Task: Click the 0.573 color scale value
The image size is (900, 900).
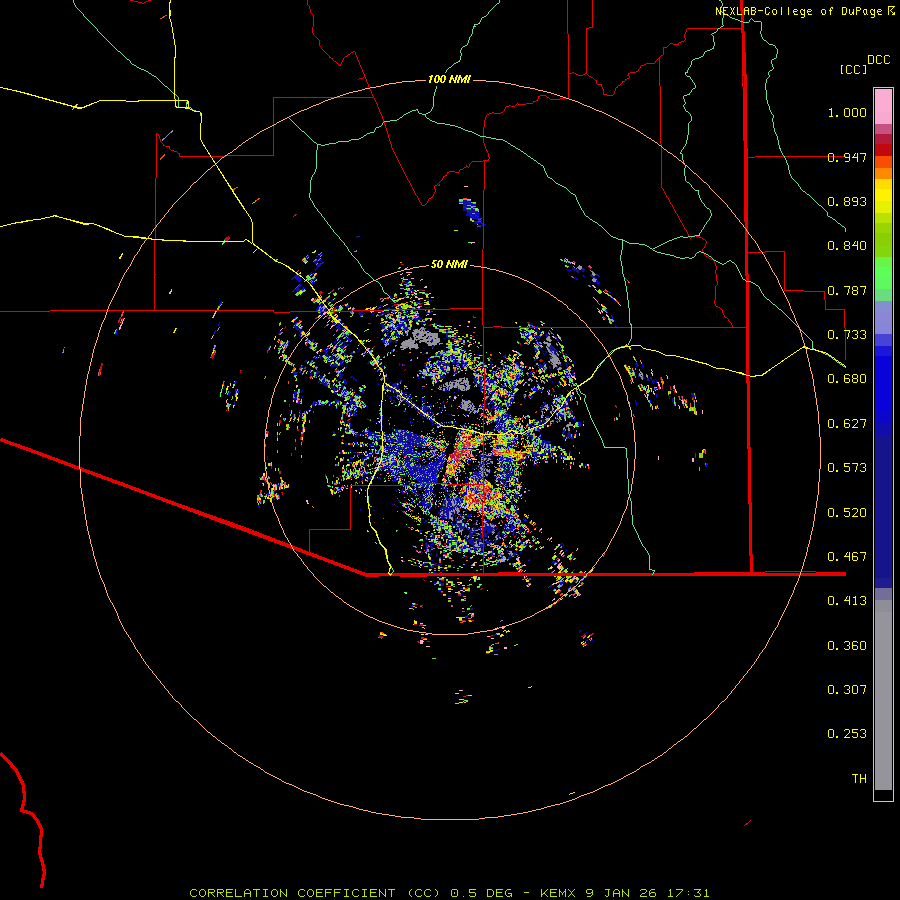Action: click(847, 468)
